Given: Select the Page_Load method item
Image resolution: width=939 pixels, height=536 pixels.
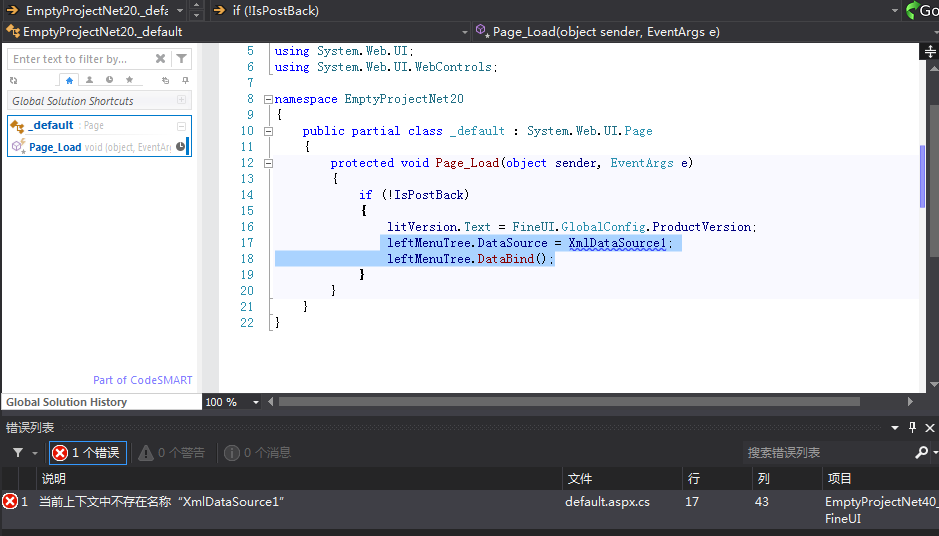Looking at the screenshot, I should (99, 147).
